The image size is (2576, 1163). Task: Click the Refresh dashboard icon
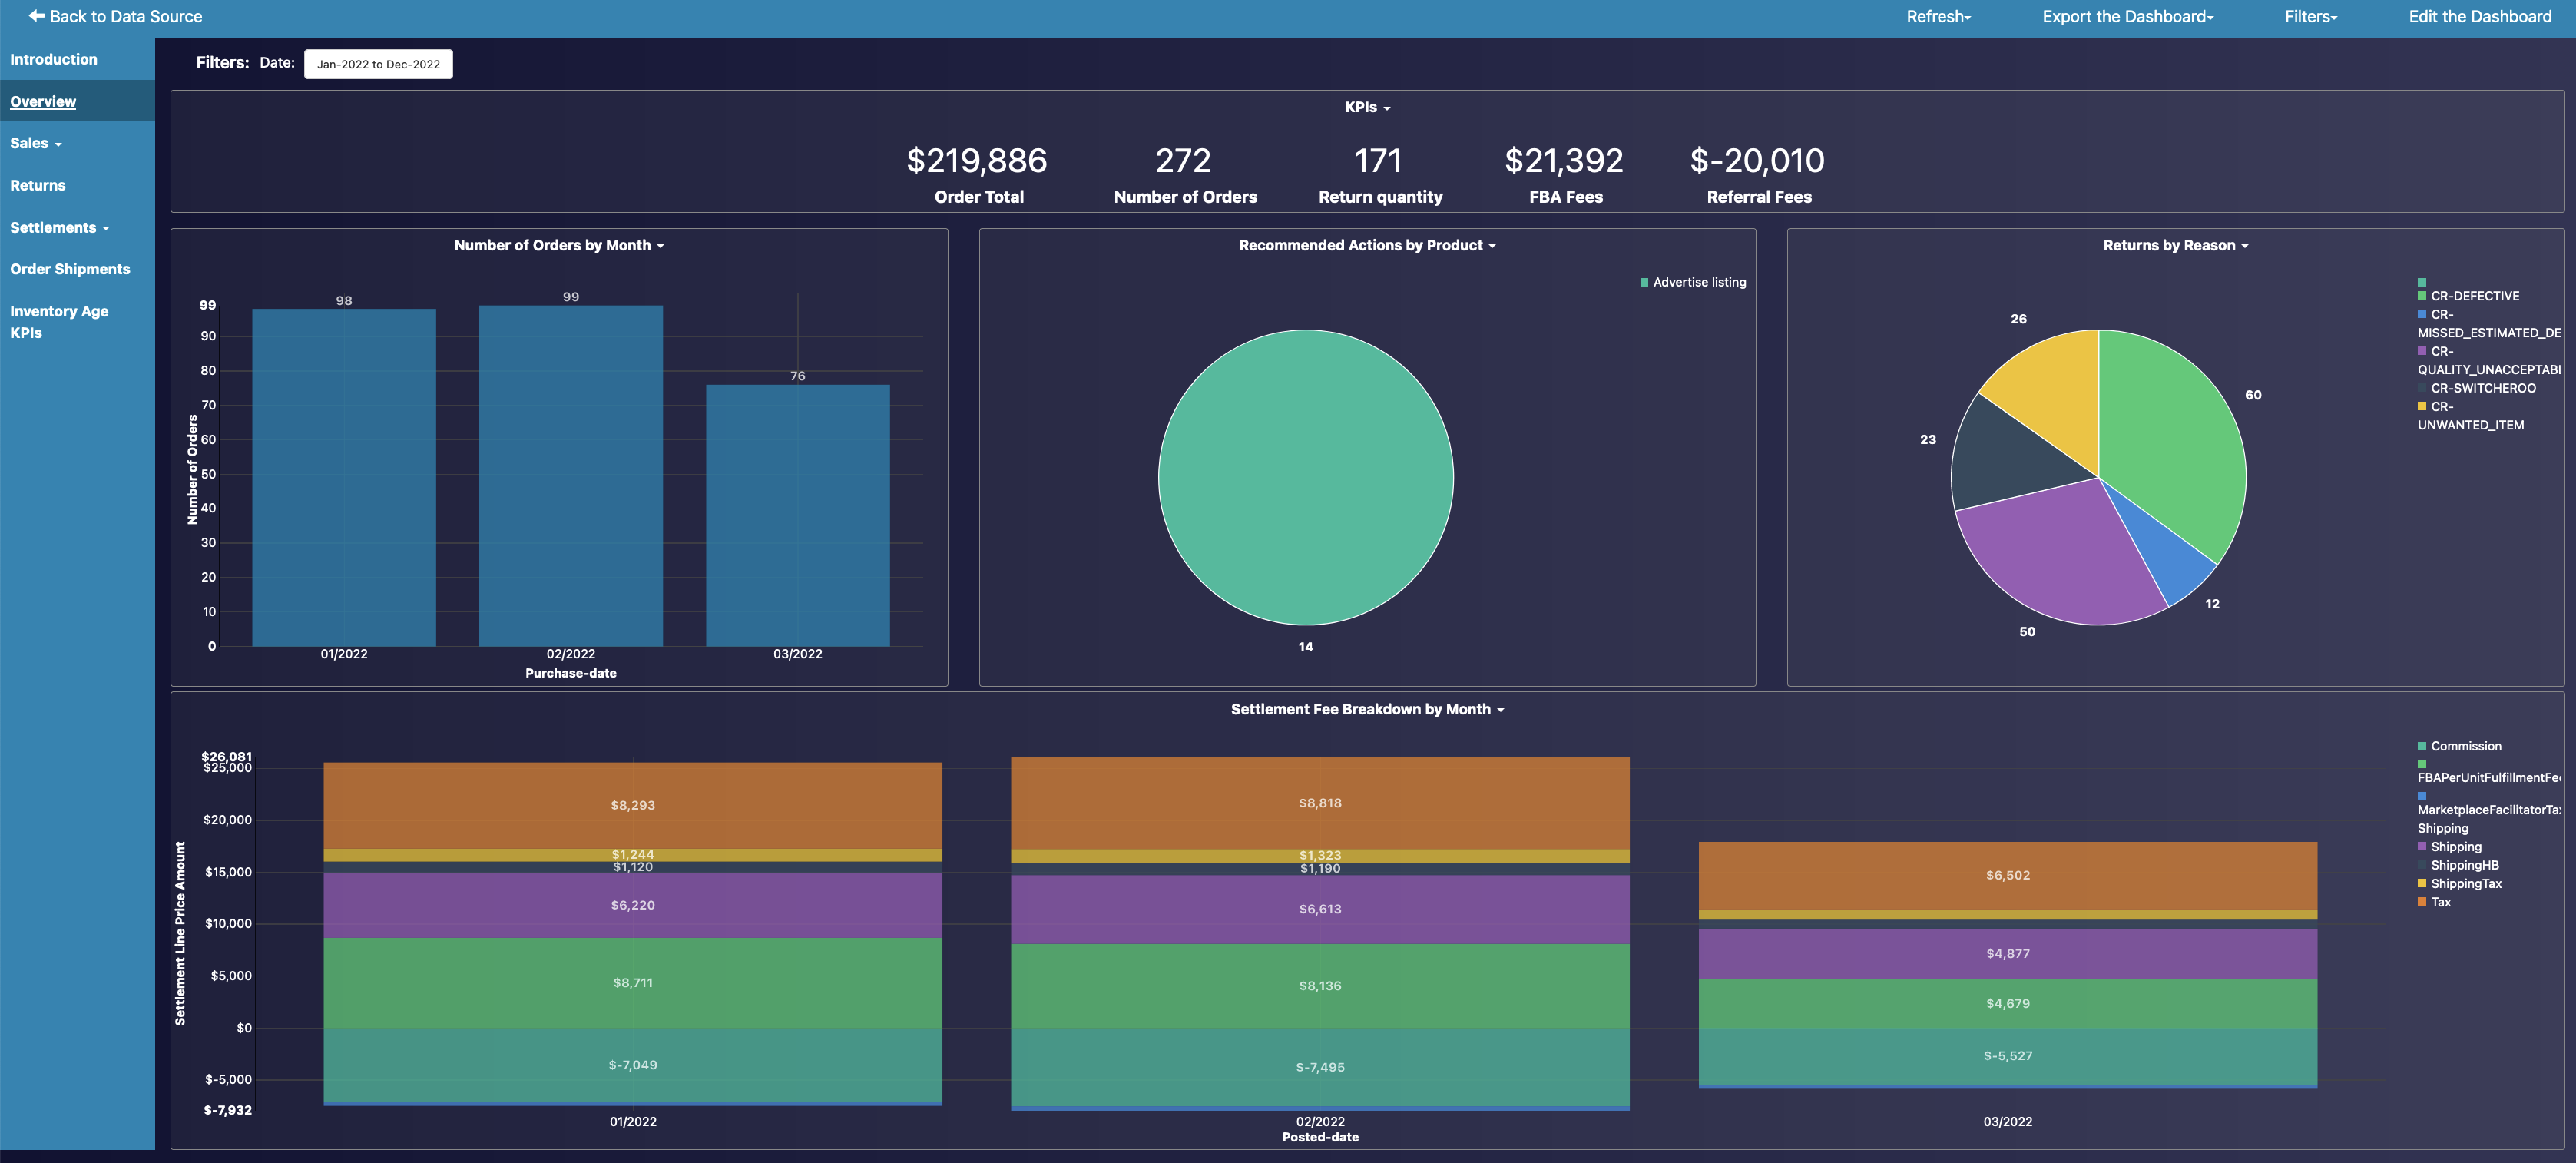click(1939, 16)
